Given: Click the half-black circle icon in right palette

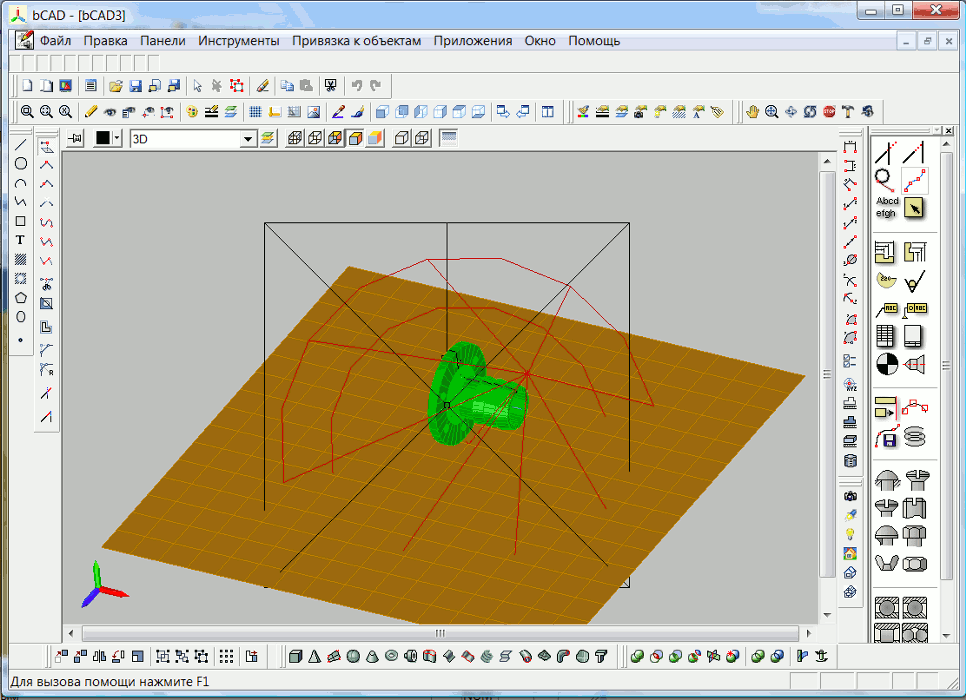Looking at the screenshot, I should coord(887,364).
